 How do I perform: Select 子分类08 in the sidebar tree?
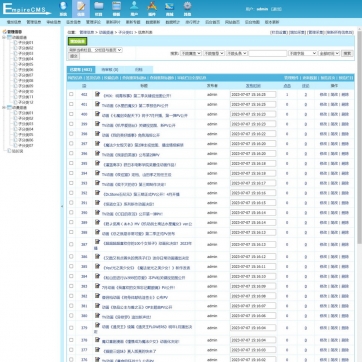tap(25, 81)
